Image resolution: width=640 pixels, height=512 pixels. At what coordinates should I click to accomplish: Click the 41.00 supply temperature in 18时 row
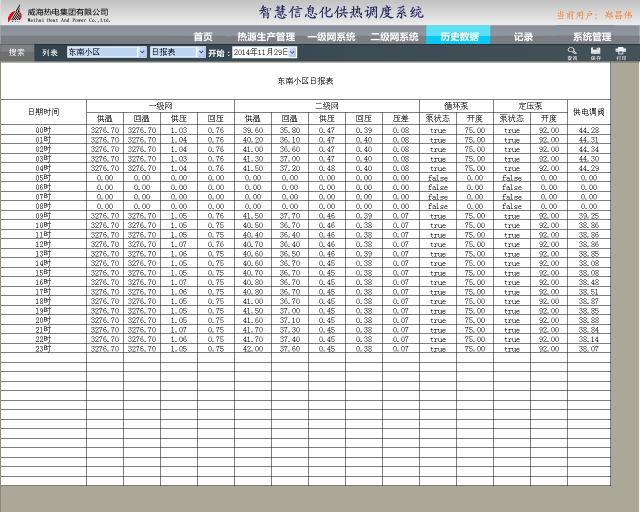253,301
